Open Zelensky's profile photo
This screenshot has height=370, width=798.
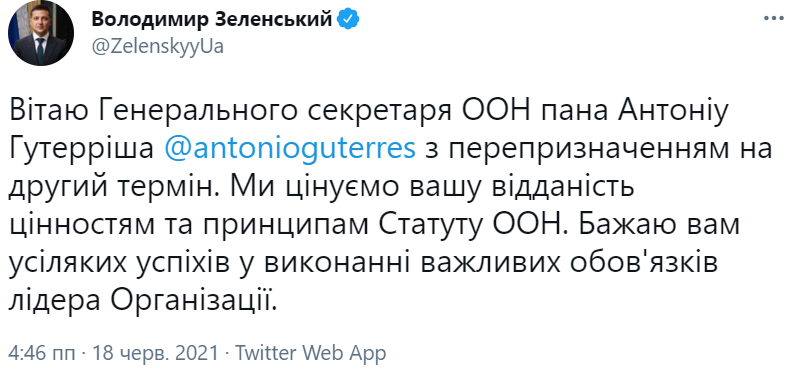[41, 33]
